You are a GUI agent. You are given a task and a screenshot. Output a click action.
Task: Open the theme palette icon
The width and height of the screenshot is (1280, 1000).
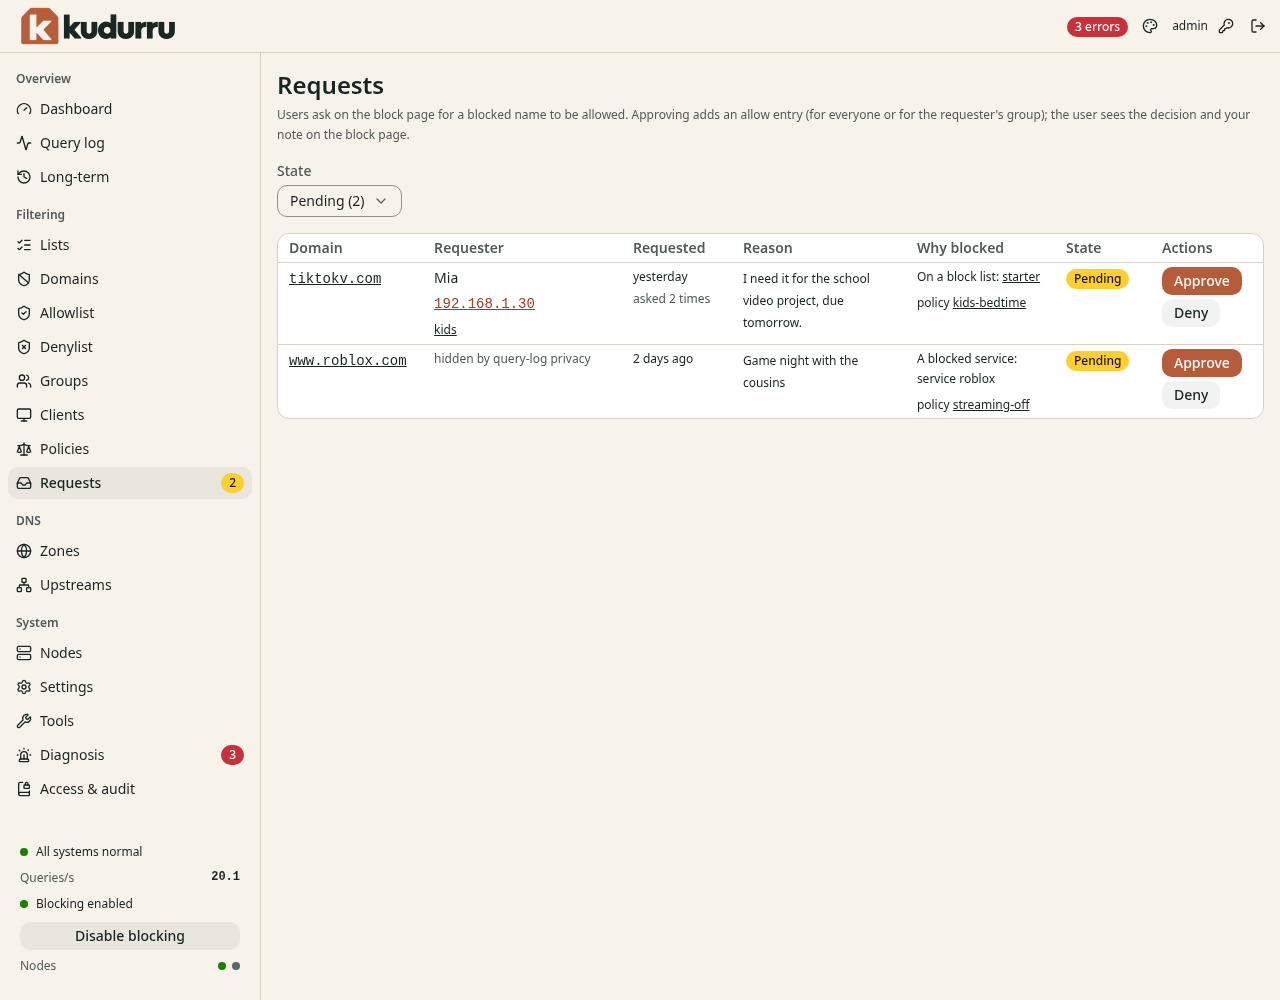click(1150, 26)
